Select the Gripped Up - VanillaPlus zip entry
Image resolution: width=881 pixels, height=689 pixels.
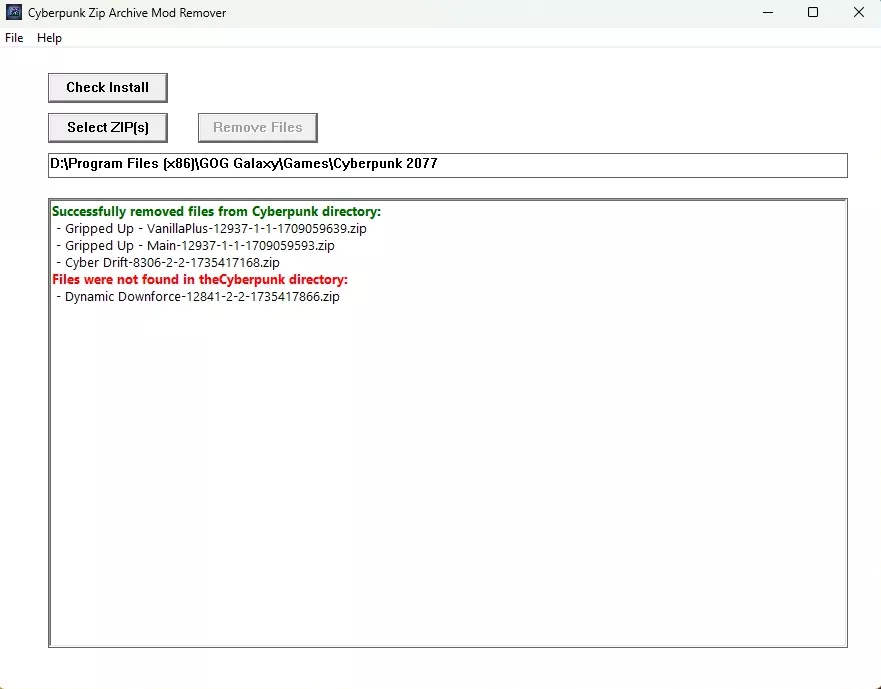(212, 229)
